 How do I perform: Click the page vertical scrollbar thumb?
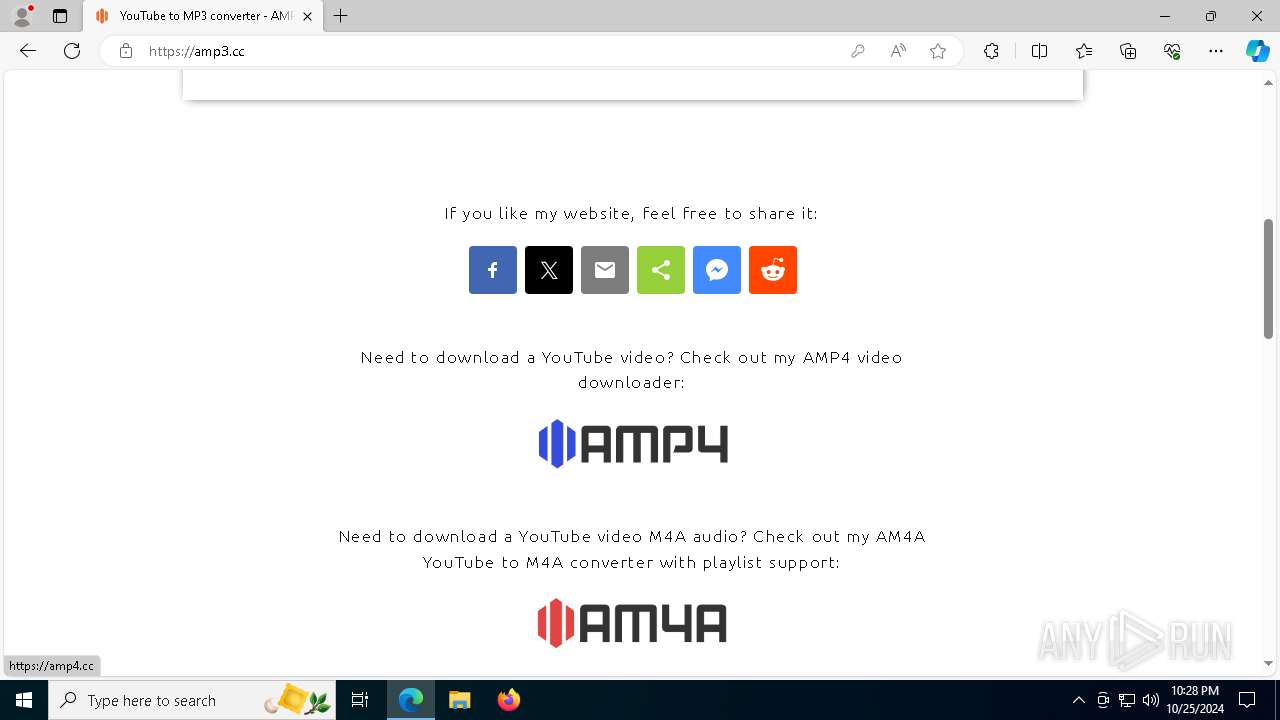(x=1268, y=279)
